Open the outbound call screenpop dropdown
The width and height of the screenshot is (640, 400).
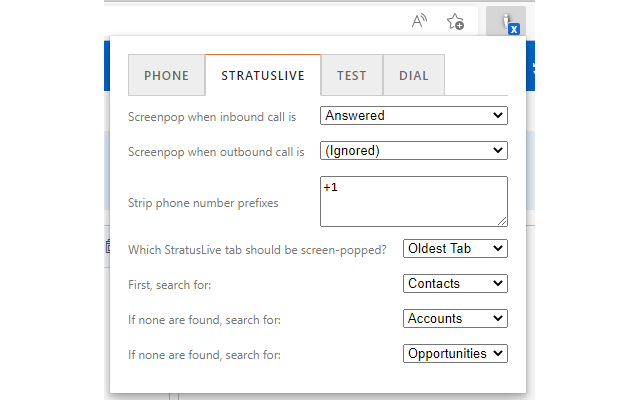point(414,151)
